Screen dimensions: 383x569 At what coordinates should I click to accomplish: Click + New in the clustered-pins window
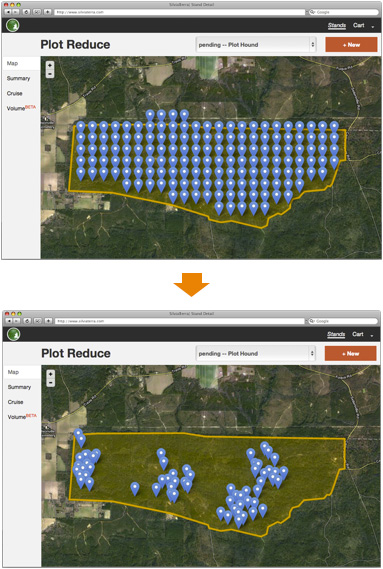(350, 353)
